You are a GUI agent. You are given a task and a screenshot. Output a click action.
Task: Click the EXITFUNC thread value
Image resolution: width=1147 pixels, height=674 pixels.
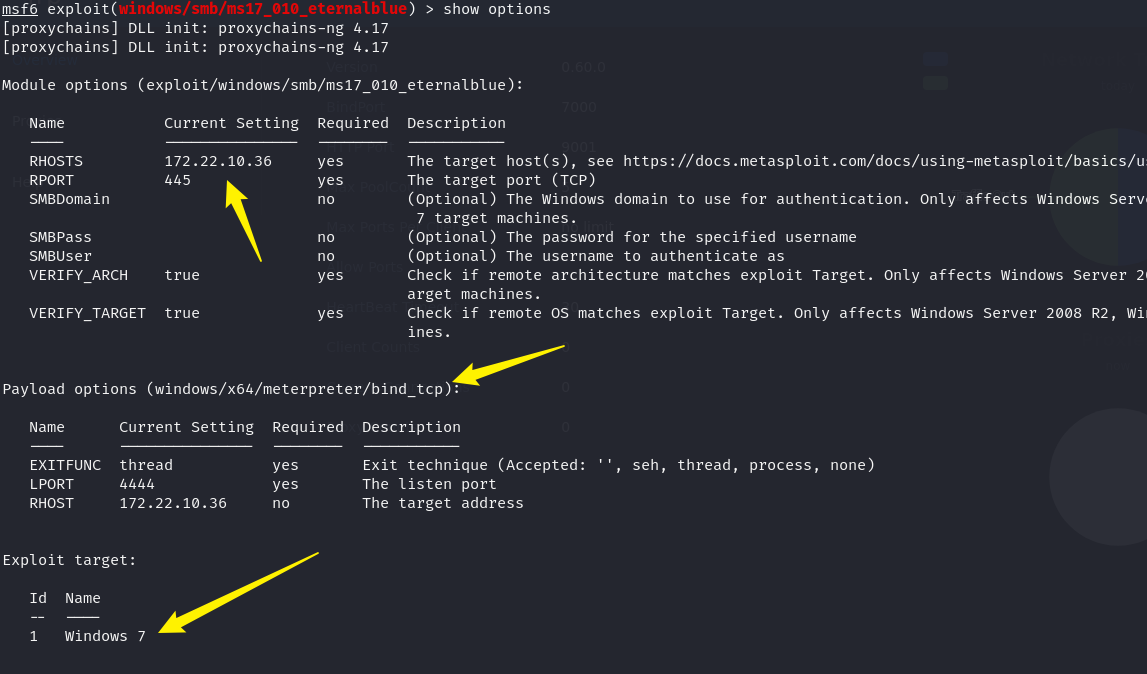(146, 465)
